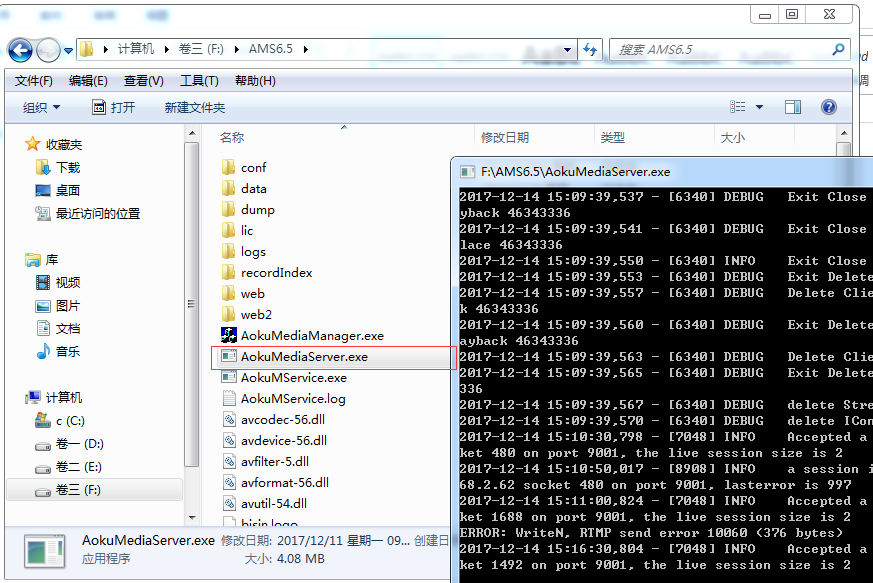The height and width of the screenshot is (583, 873).
Task: Select AokuMediaManager.exe application icon
Action: coord(229,335)
